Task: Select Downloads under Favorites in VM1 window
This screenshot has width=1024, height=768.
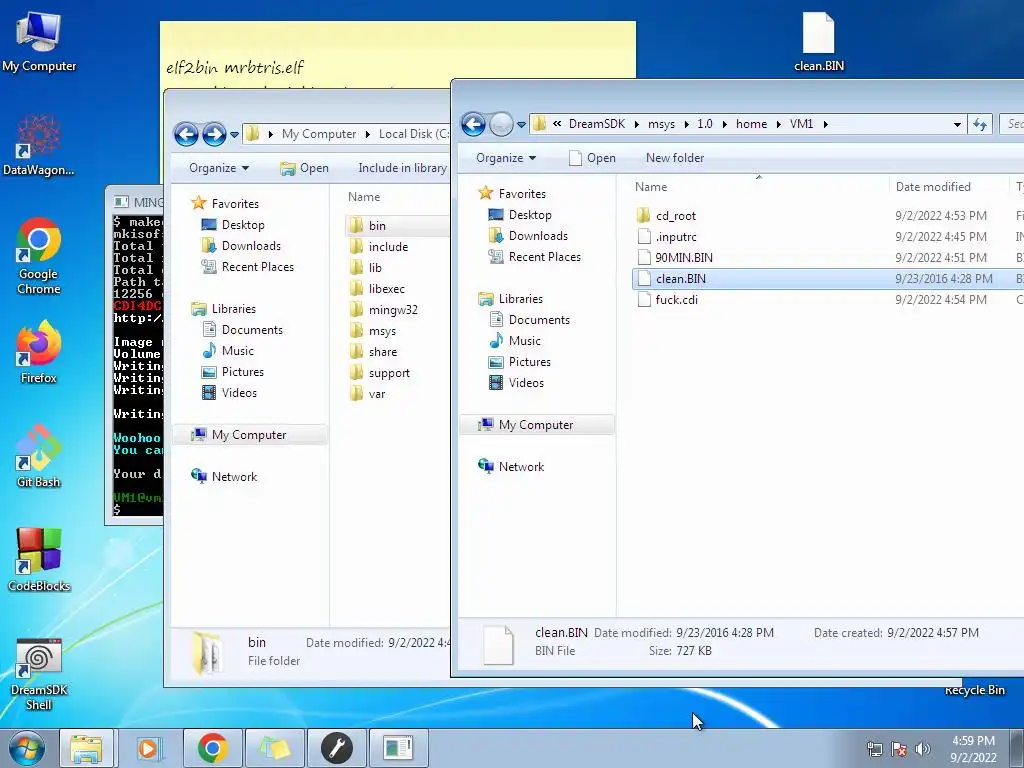Action: [x=538, y=236]
